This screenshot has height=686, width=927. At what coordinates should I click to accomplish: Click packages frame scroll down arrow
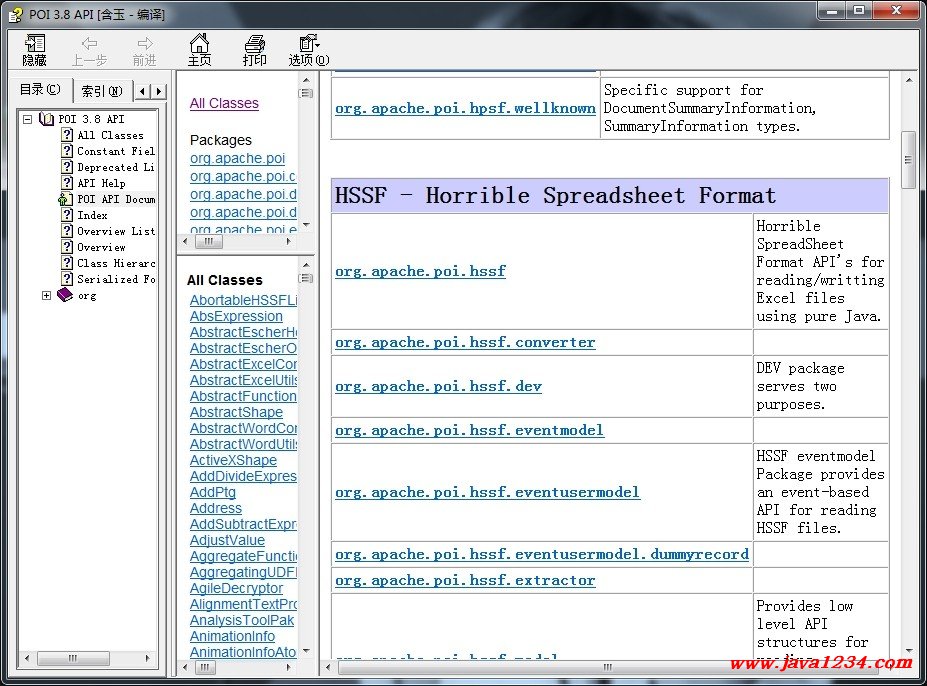point(306,225)
